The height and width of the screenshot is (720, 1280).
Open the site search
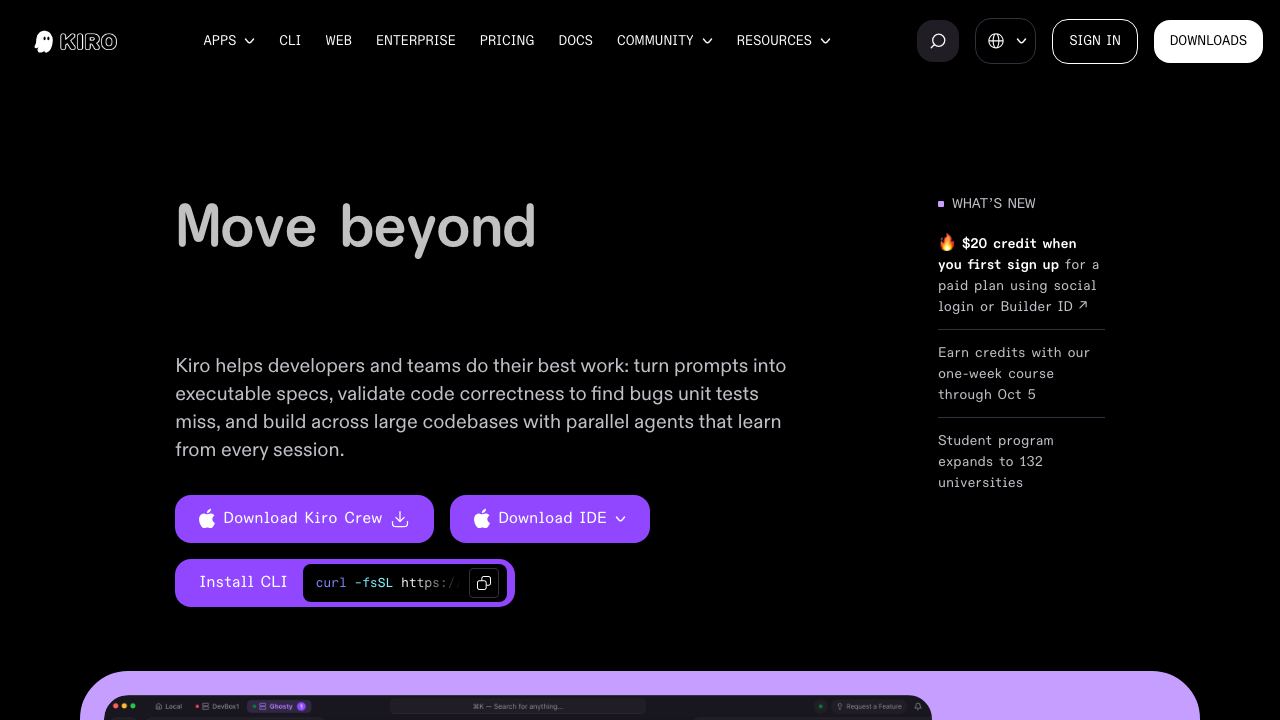[x=938, y=41]
